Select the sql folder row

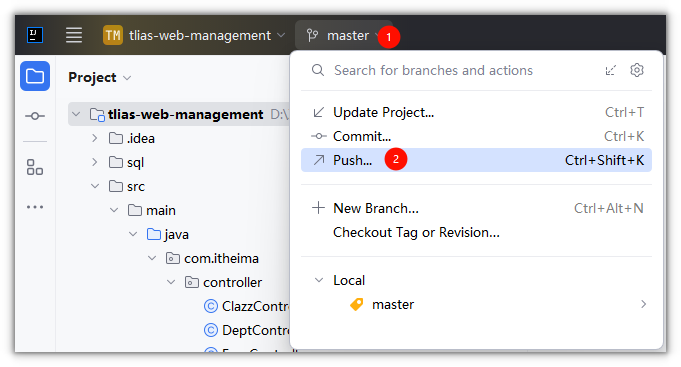(179, 162)
